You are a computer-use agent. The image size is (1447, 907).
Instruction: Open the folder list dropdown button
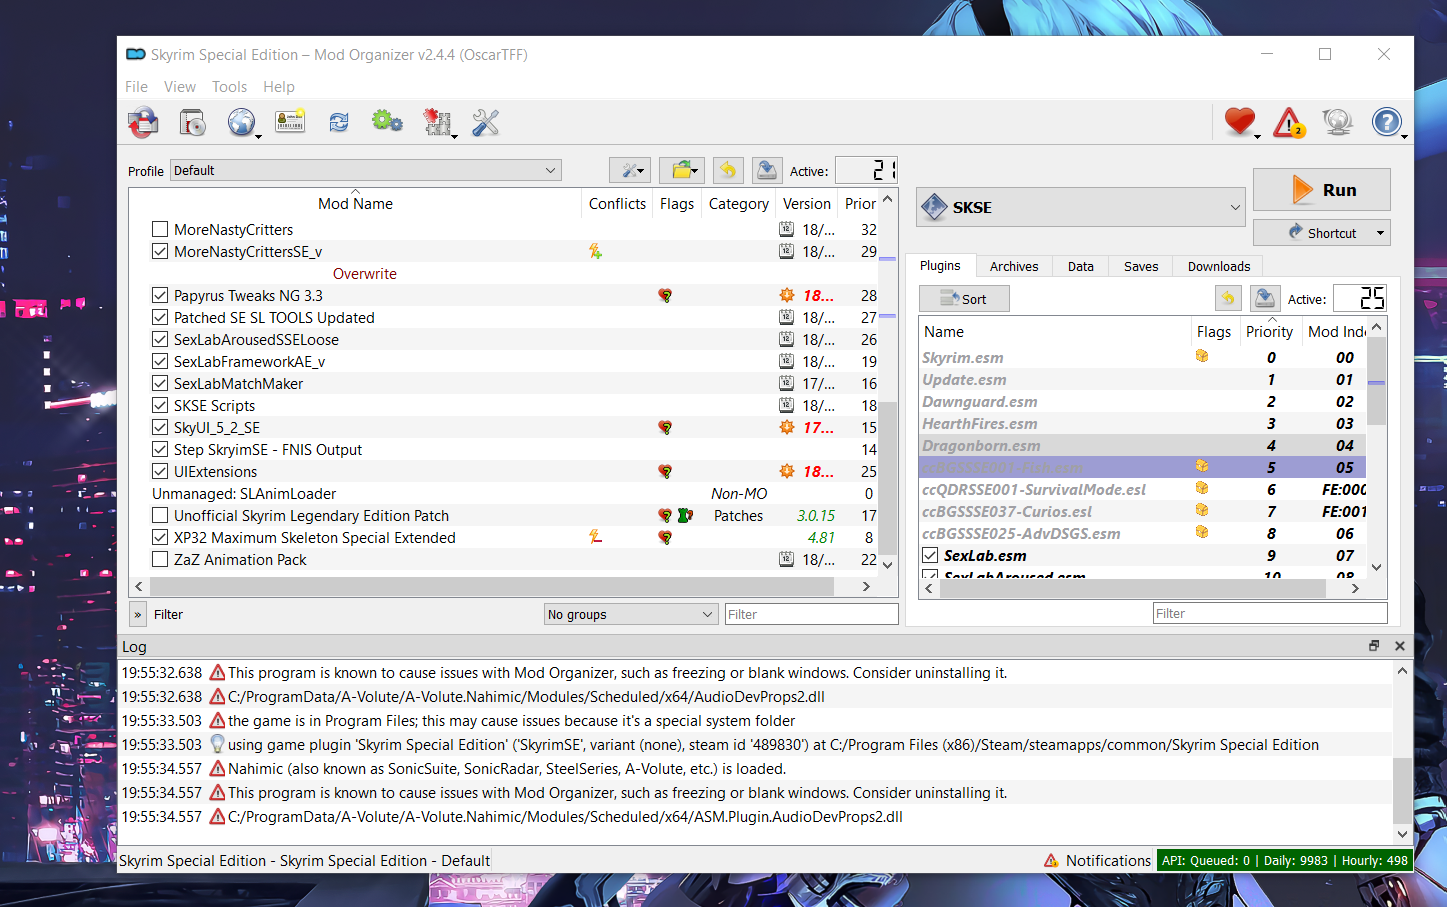(684, 171)
